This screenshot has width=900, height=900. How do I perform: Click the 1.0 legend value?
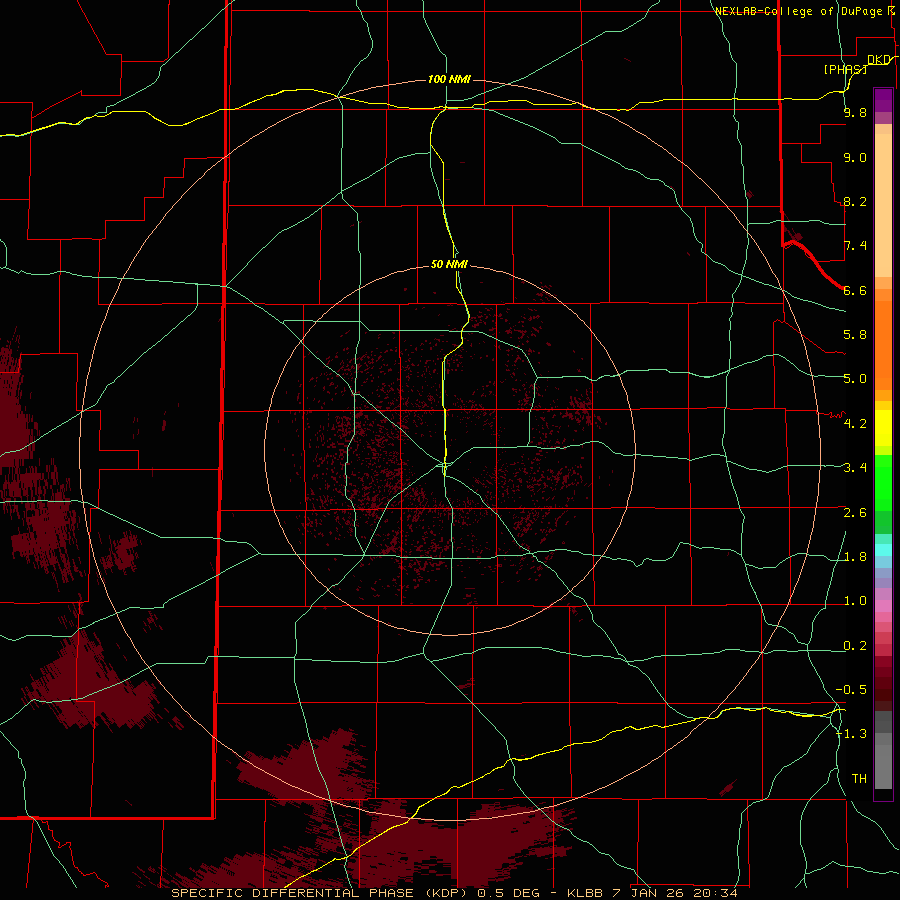[x=855, y=601]
